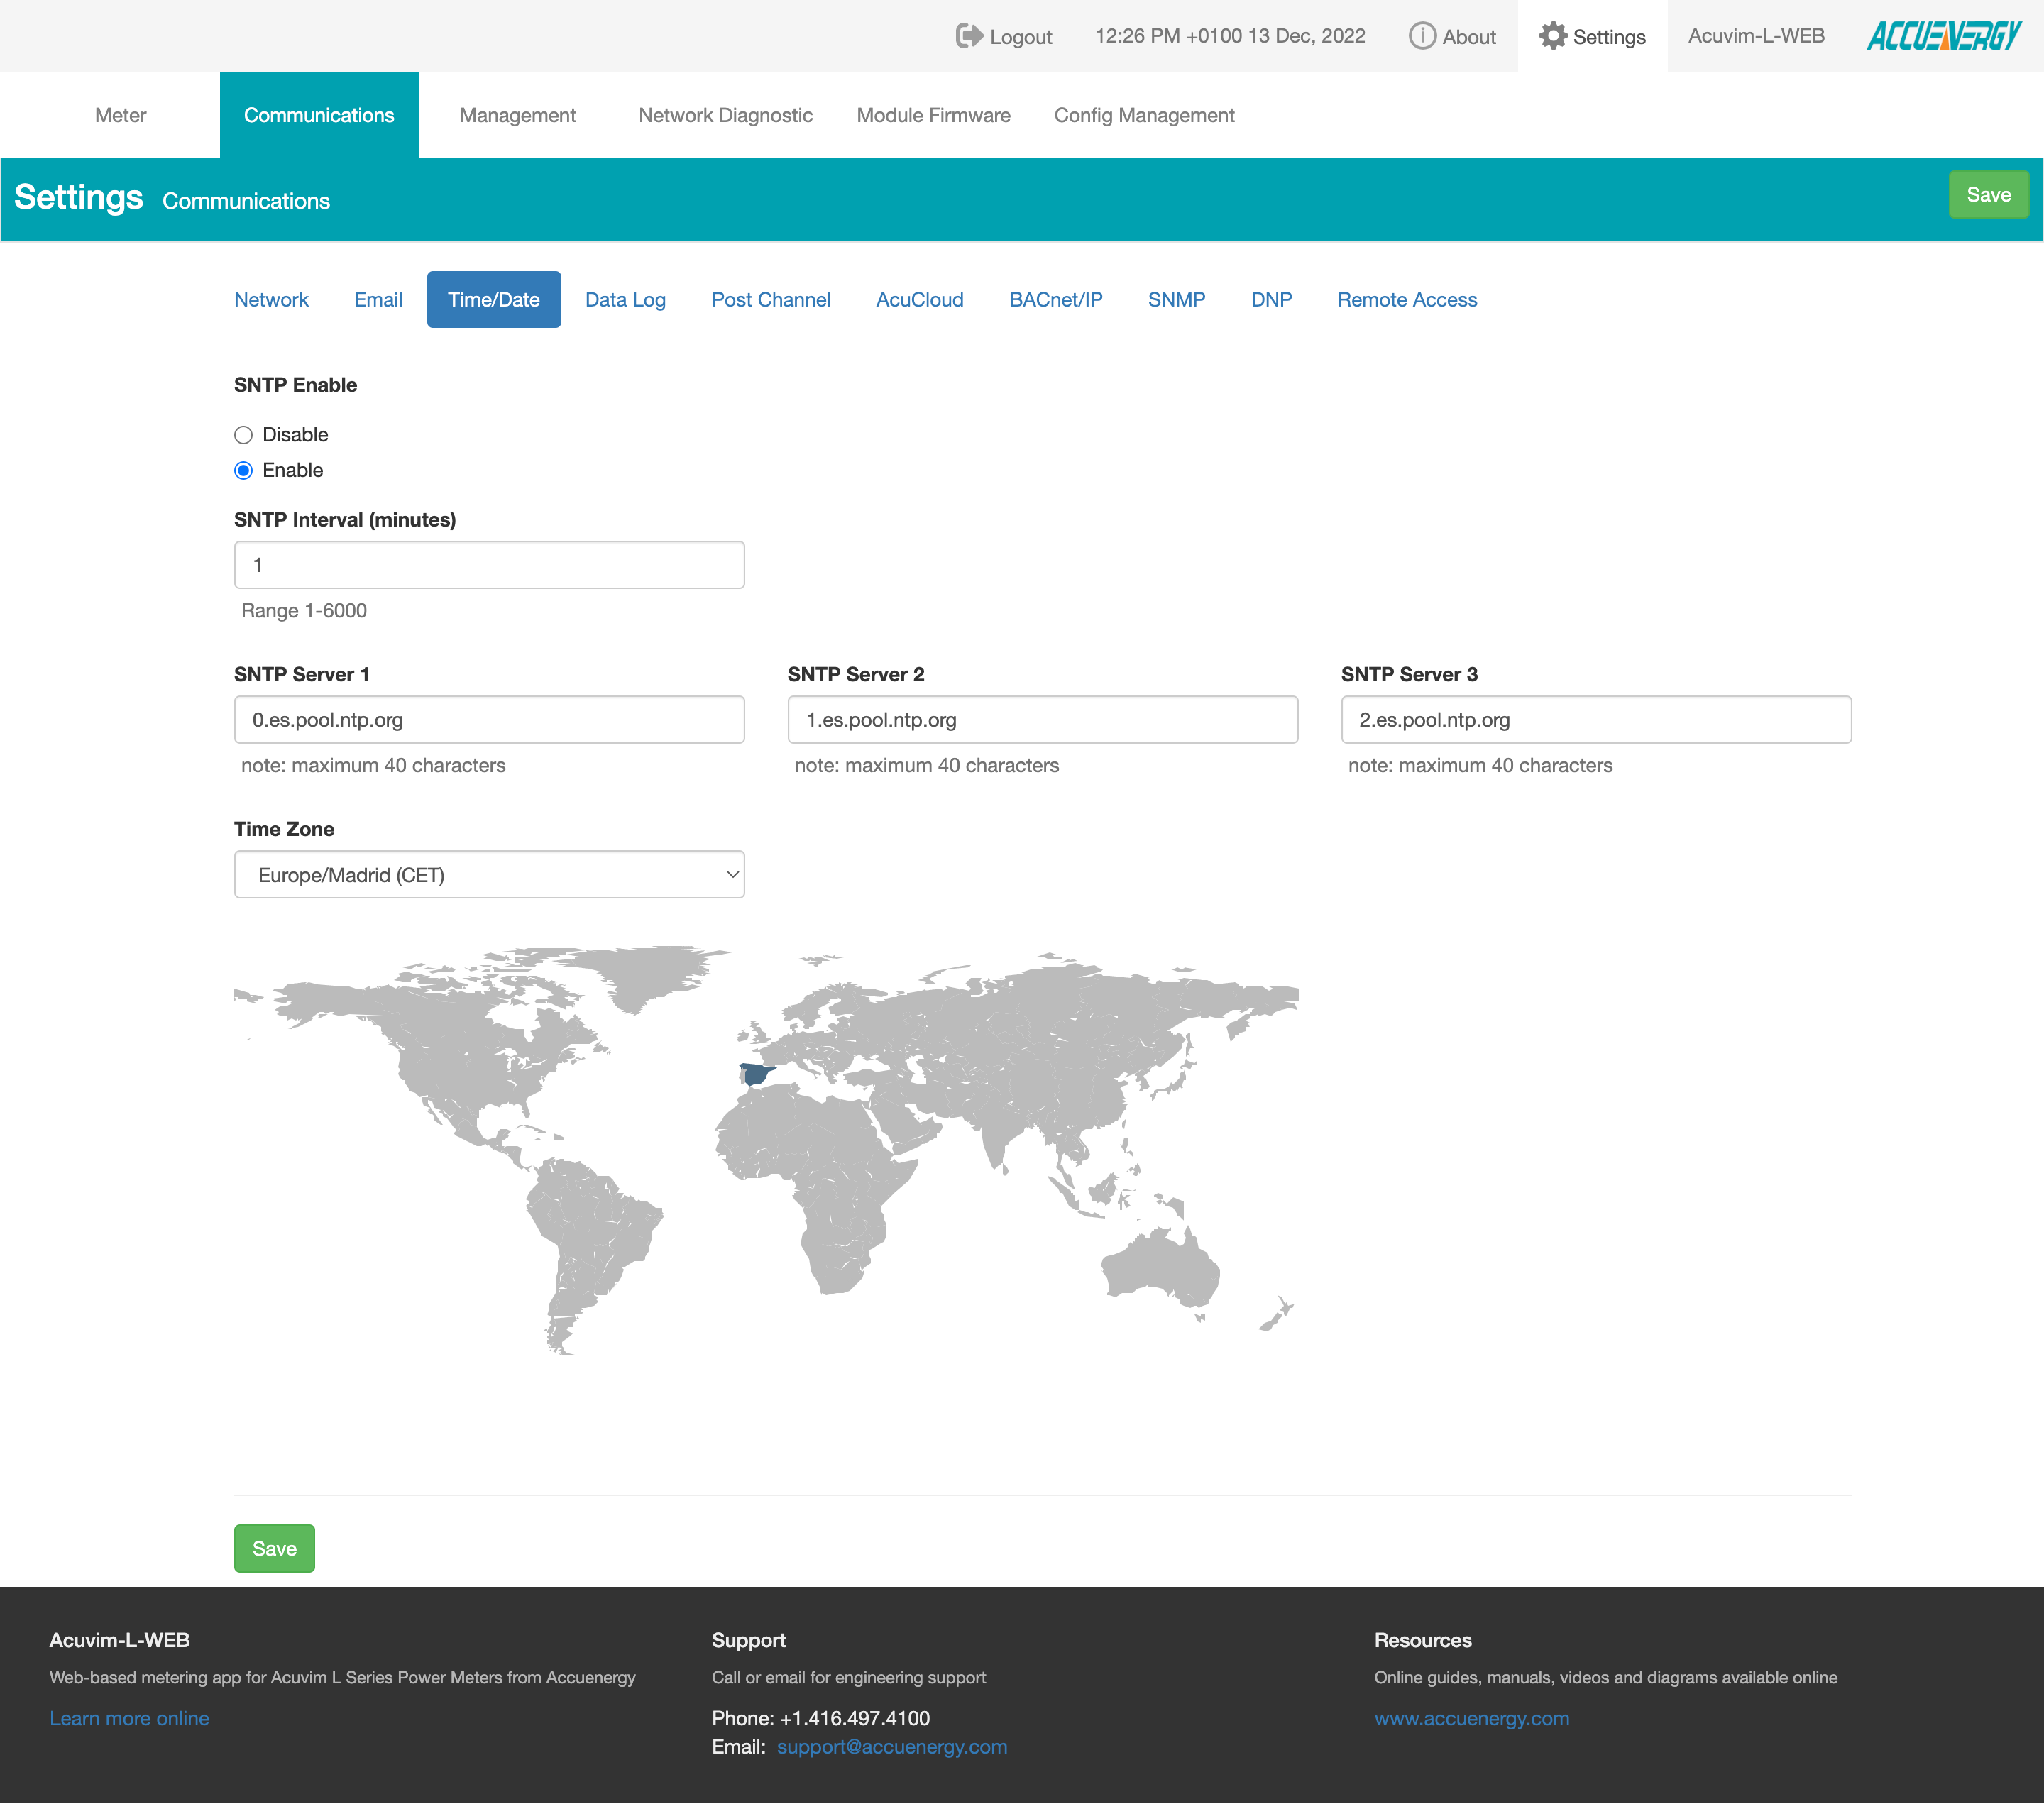Screen dimensions: 2044x1804
Task: Select the Enable SNTP radio button
Action: 243,470
